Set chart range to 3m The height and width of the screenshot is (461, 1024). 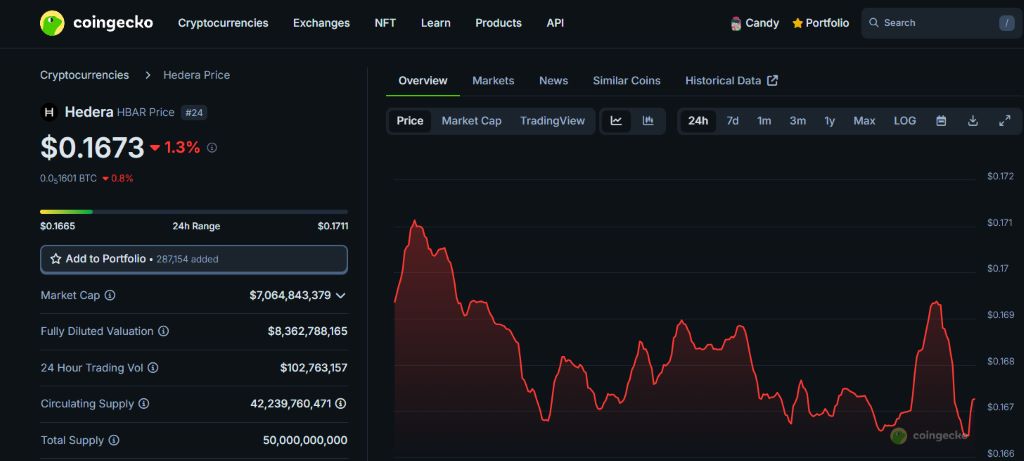[797, 121]
